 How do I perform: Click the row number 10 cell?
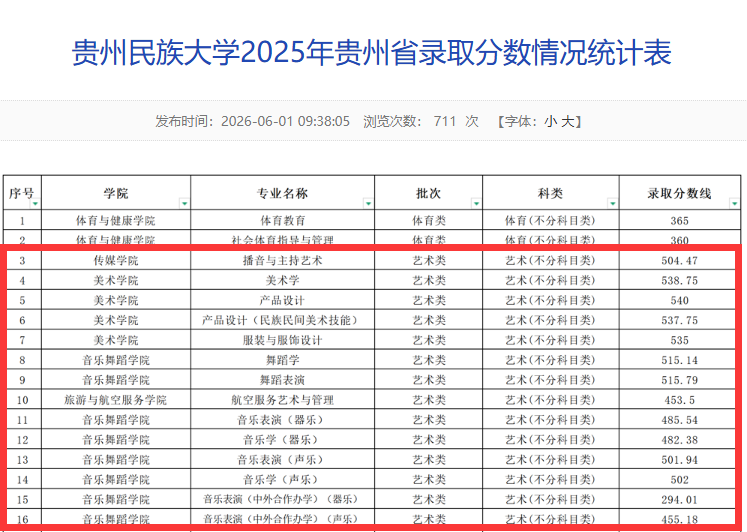[22, 400]
